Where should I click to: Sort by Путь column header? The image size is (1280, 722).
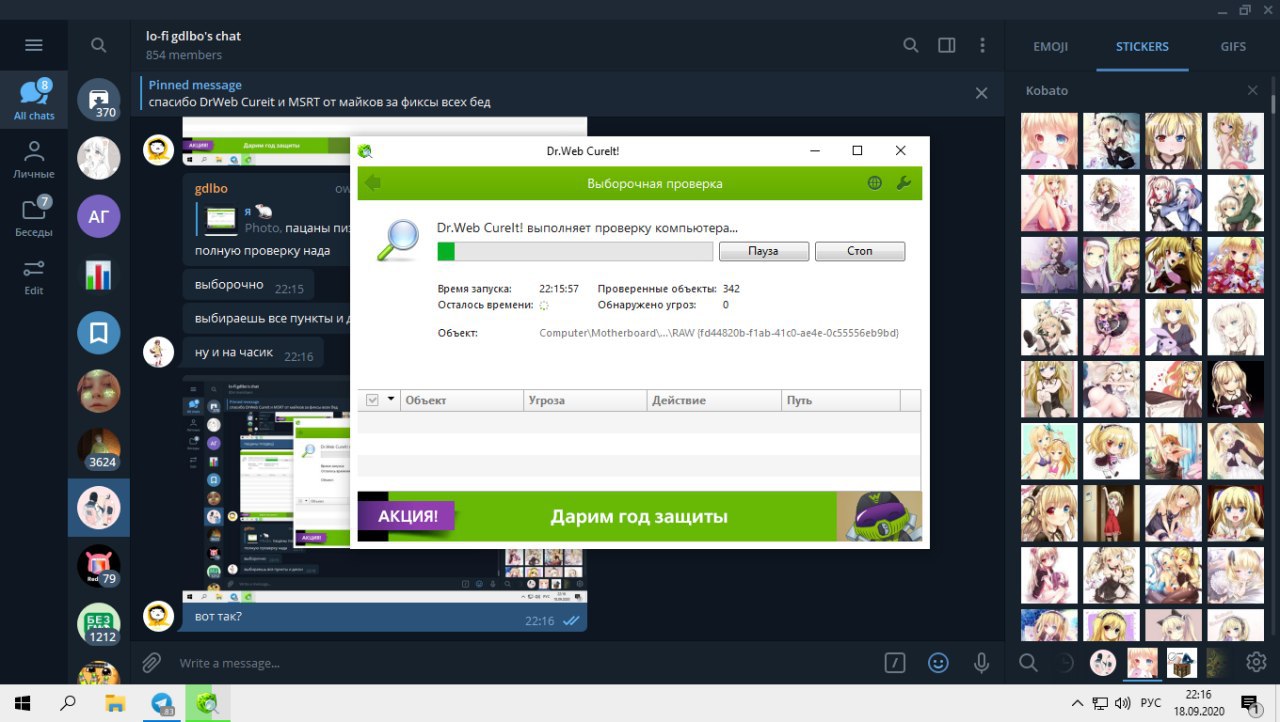coord(840,400)
